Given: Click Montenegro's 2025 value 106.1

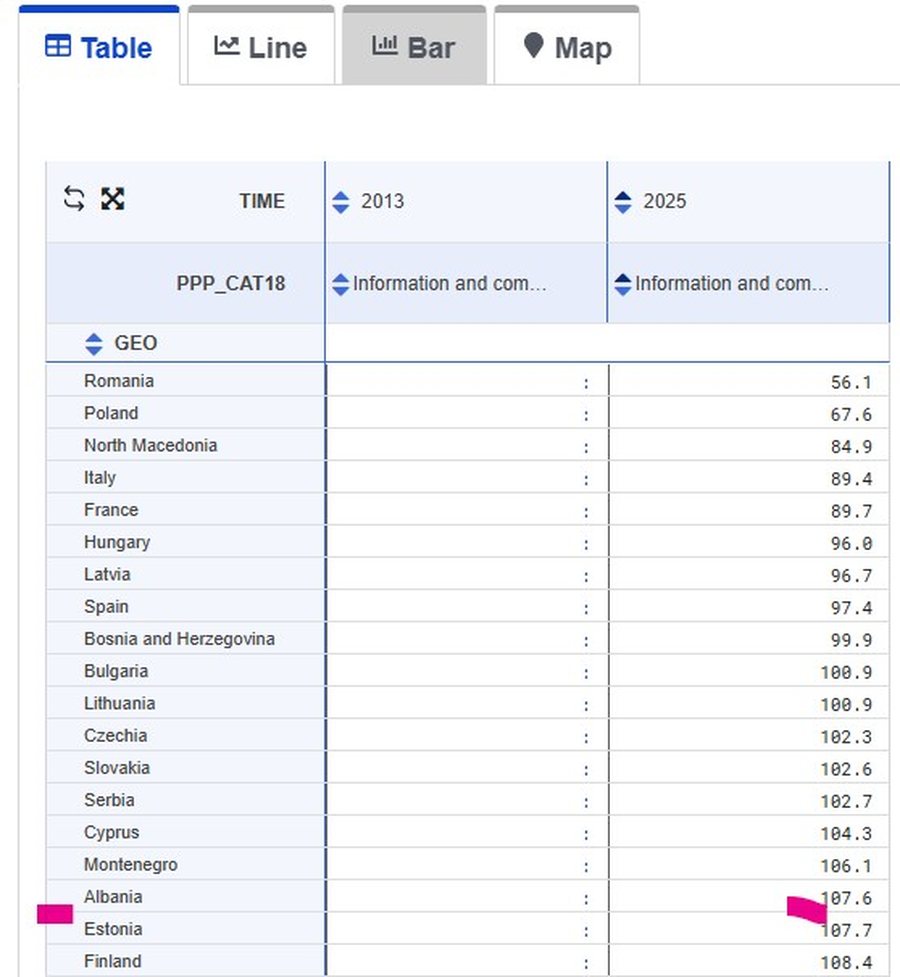Looking at the screenshot, I should (x=846, y=866).
